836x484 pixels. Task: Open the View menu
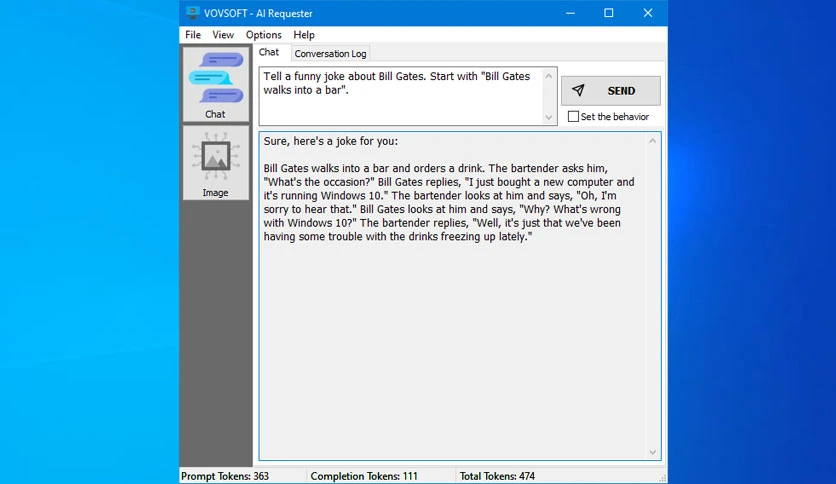(223, 35)
